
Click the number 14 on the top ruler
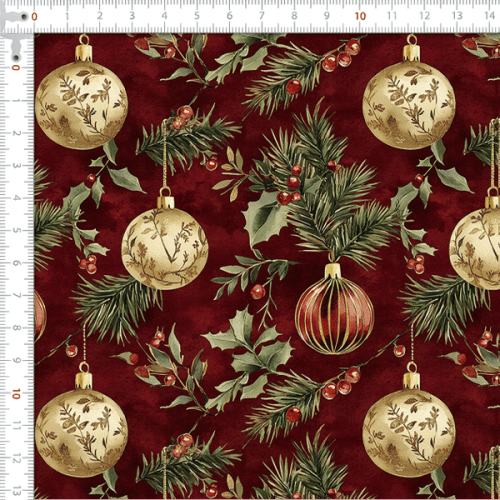(x=489, y=16)
